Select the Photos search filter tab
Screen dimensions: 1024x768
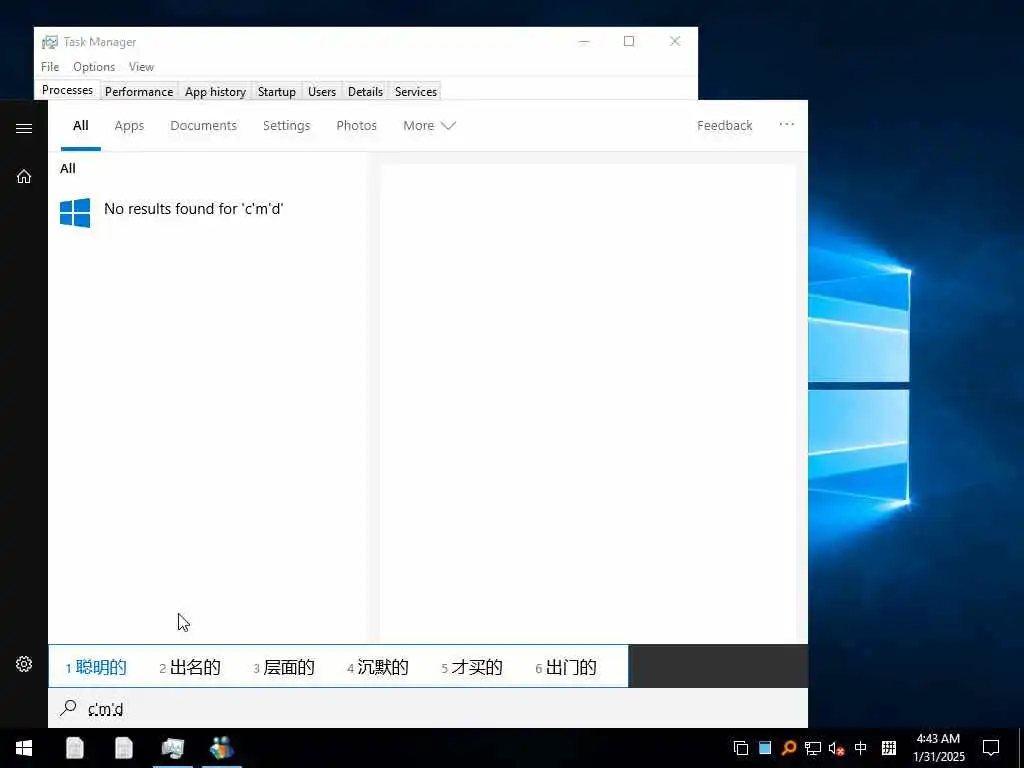(357, 125)
